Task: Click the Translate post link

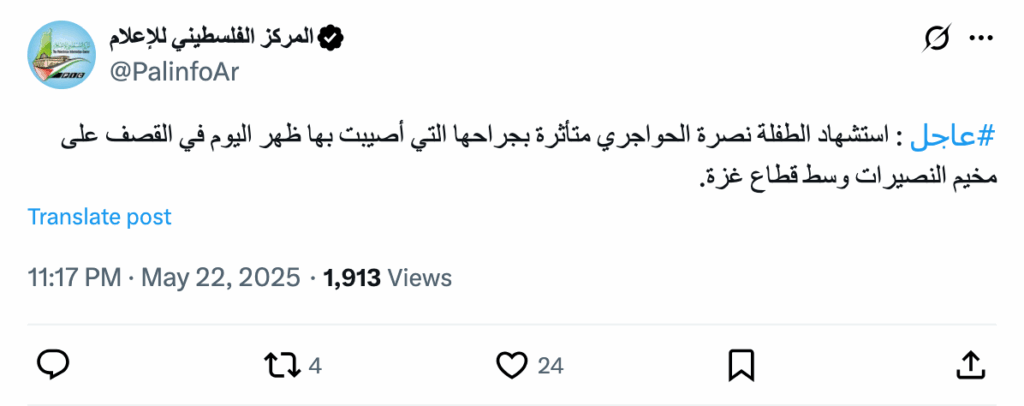Action: pos(100,216)
